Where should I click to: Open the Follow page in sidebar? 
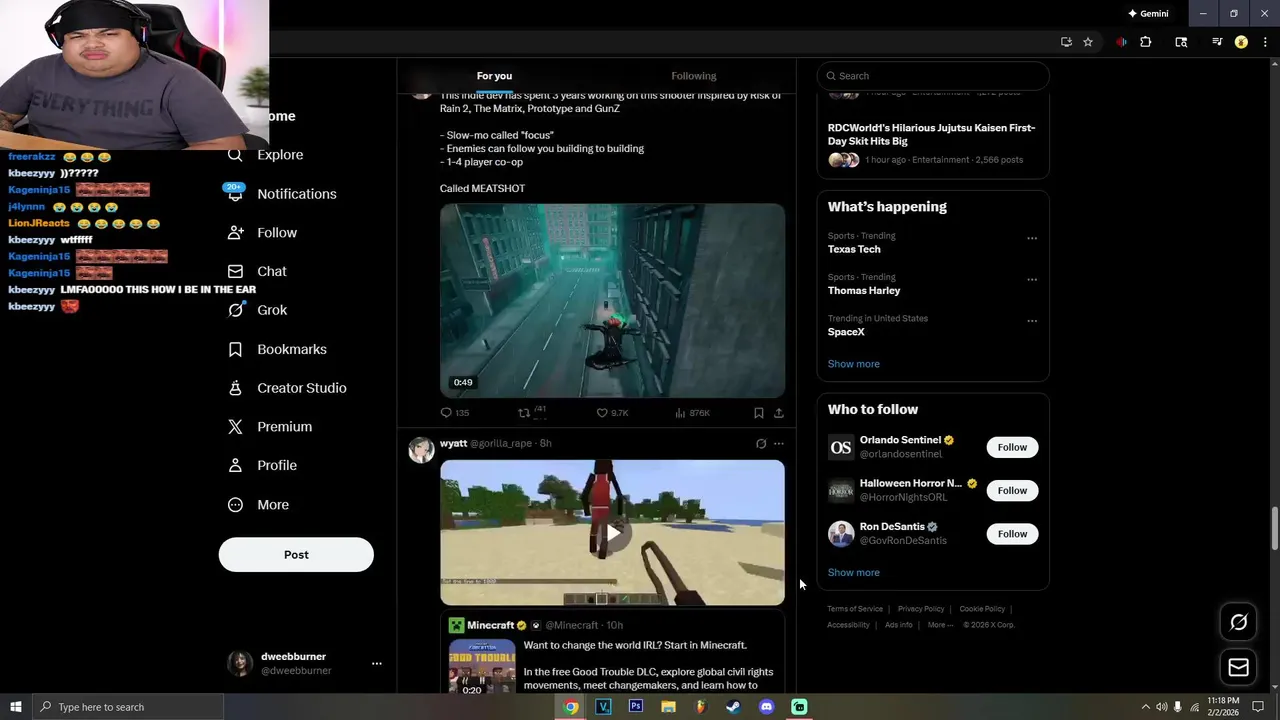[262, 233]
